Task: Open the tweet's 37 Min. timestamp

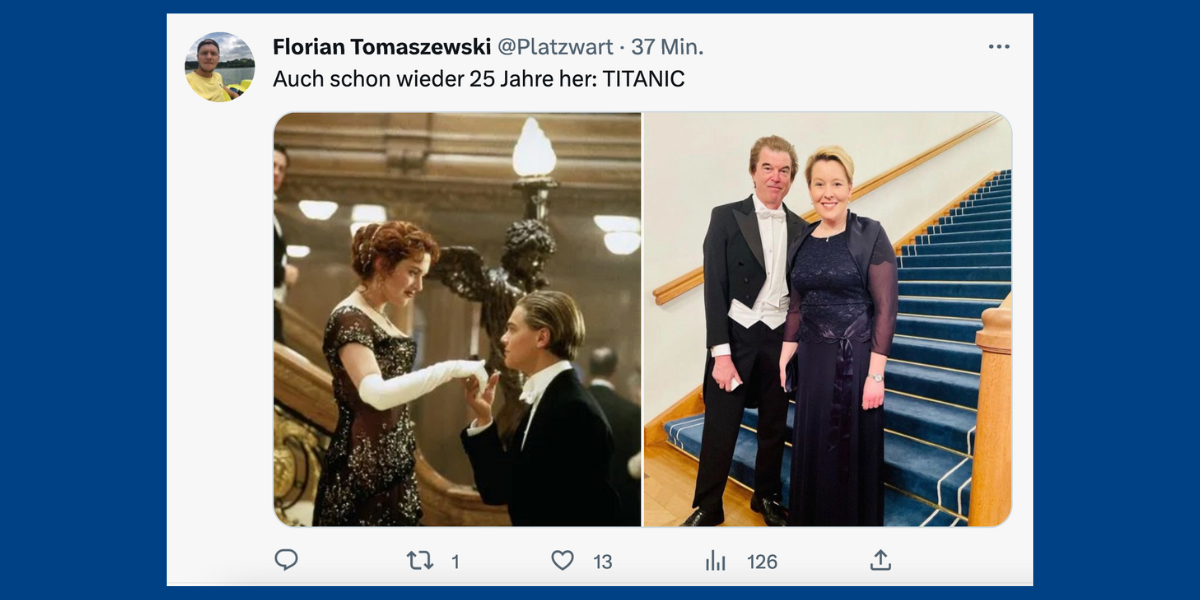Action: [667, 47]
